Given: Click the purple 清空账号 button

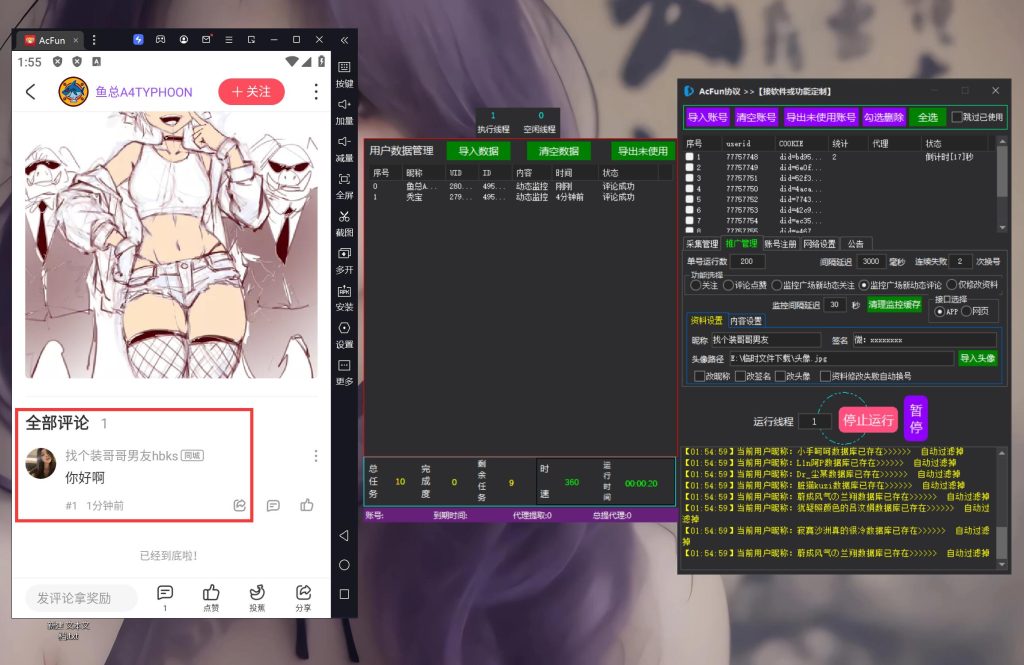Looking at the screenshot, I should [x=756, y=118].
